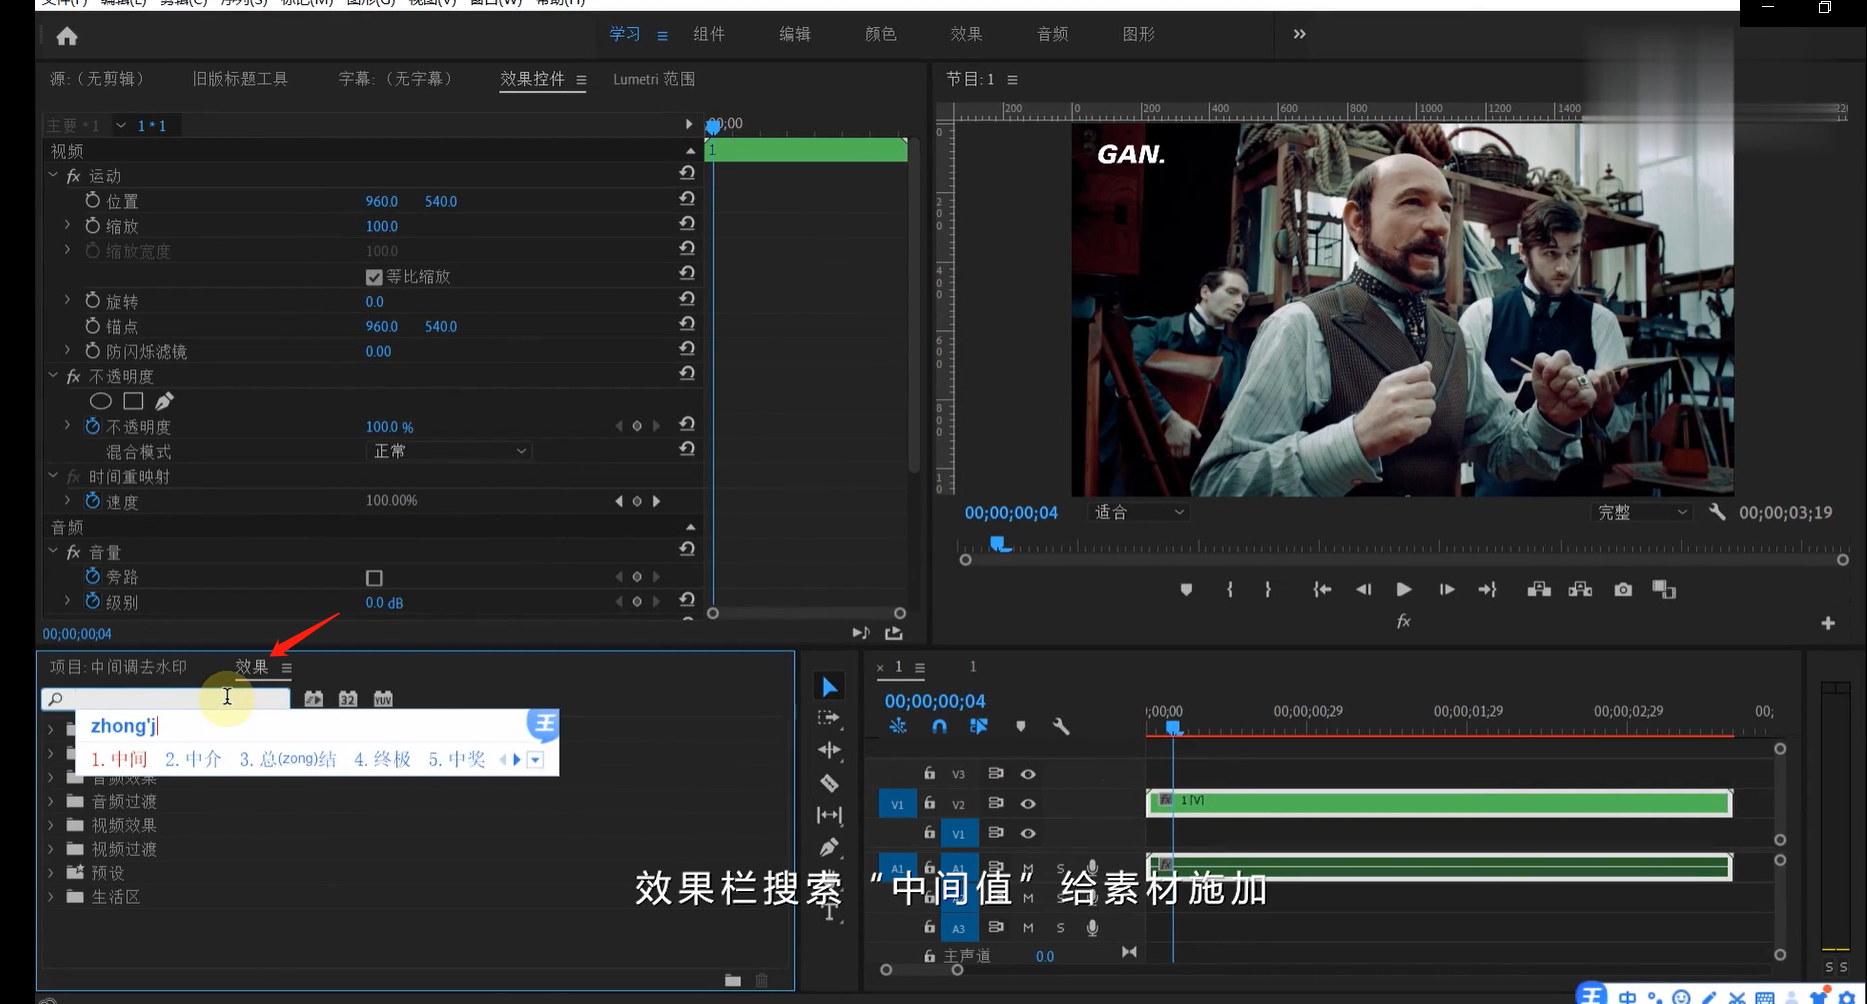The height and width of the screenshot is (1004, 1867).
Task: Check the 旁路 bypass checkbox
Action: (374, 578)
